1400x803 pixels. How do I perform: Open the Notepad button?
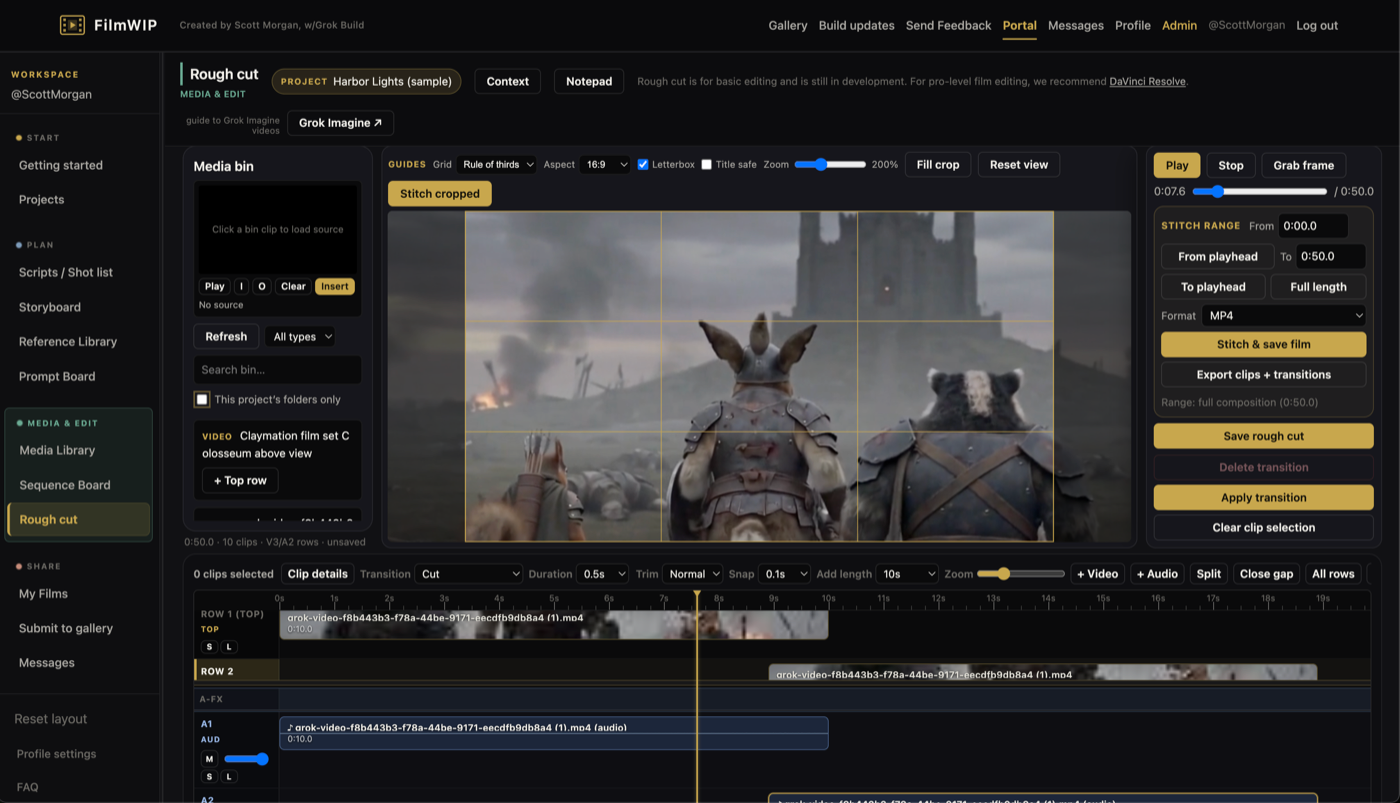[589, 81]
